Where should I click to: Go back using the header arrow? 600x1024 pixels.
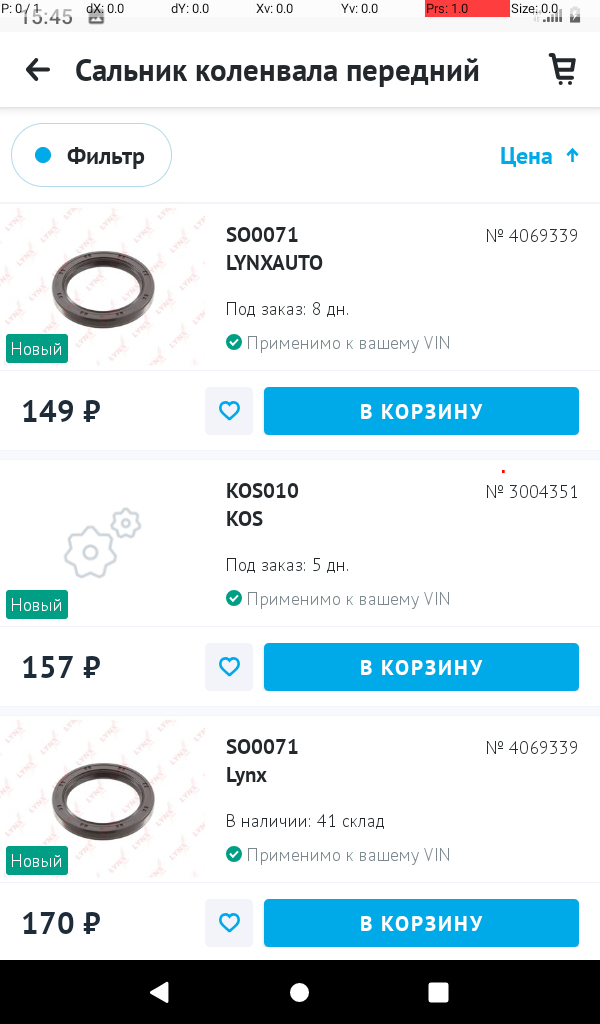click(x=38, y=70)
